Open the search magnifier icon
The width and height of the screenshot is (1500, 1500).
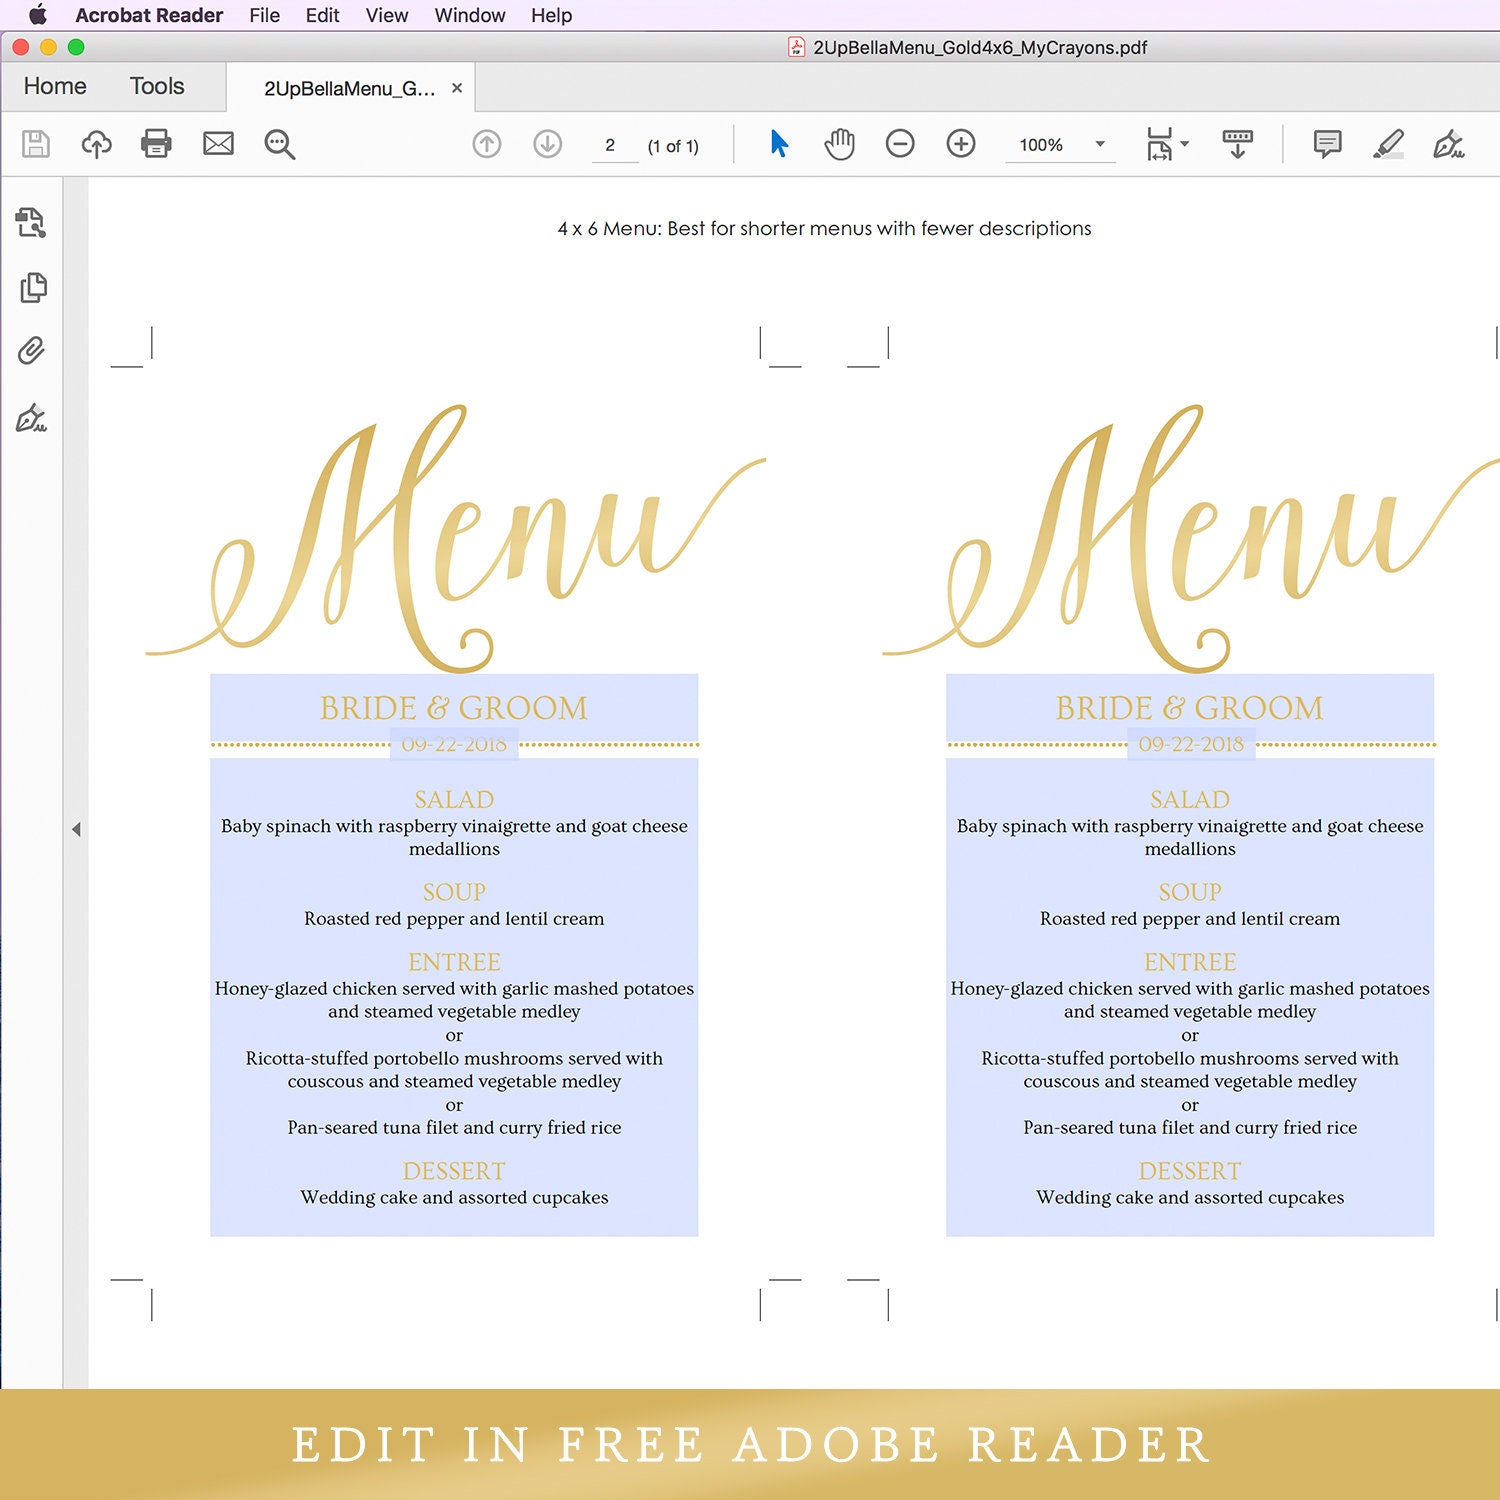pos(280,144)
